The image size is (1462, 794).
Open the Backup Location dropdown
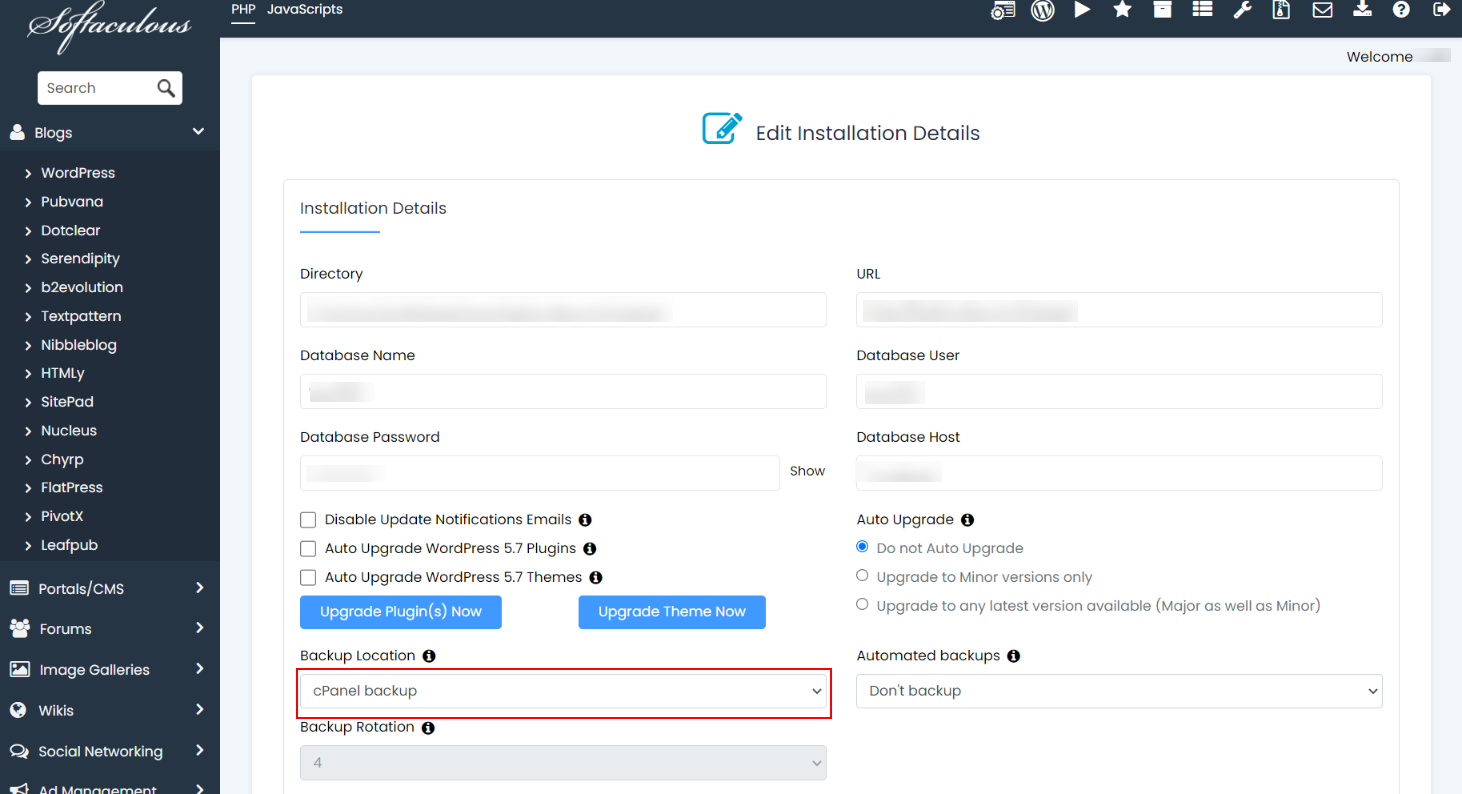(563, 691)
